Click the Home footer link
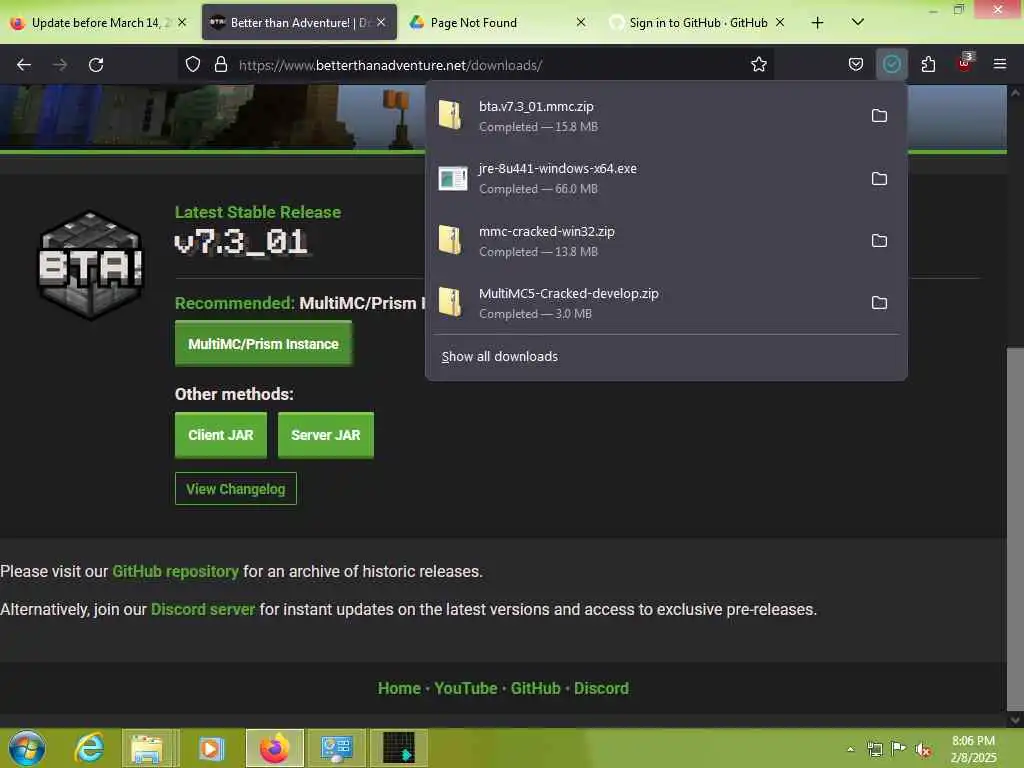 tap(399, 688)
